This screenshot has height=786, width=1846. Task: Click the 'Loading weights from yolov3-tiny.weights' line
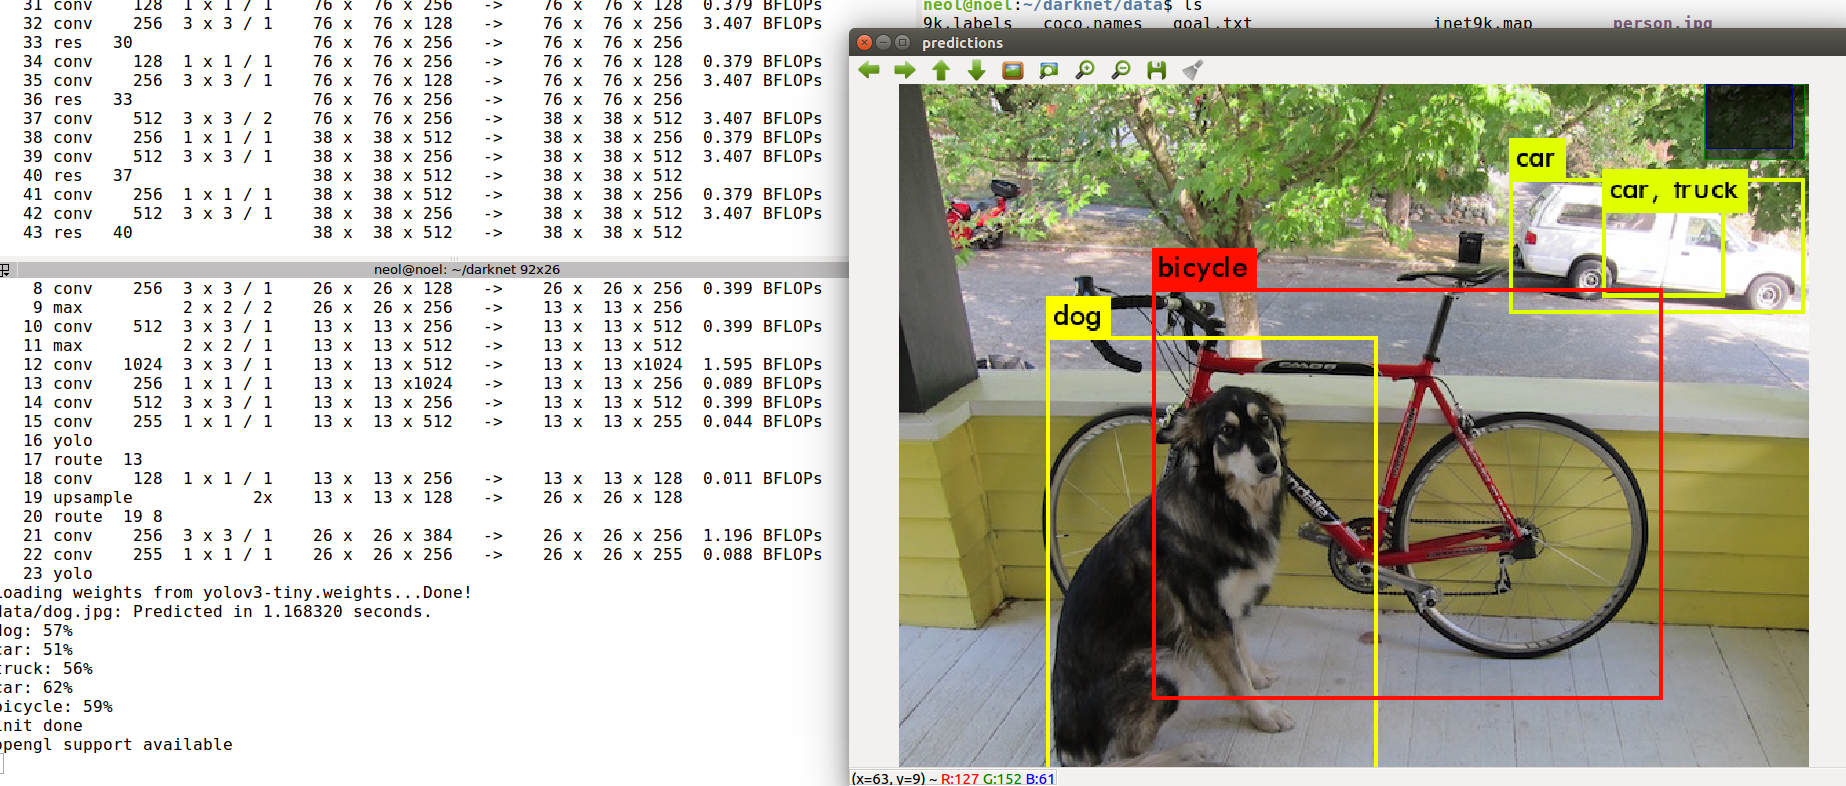(x=236, y=593)
